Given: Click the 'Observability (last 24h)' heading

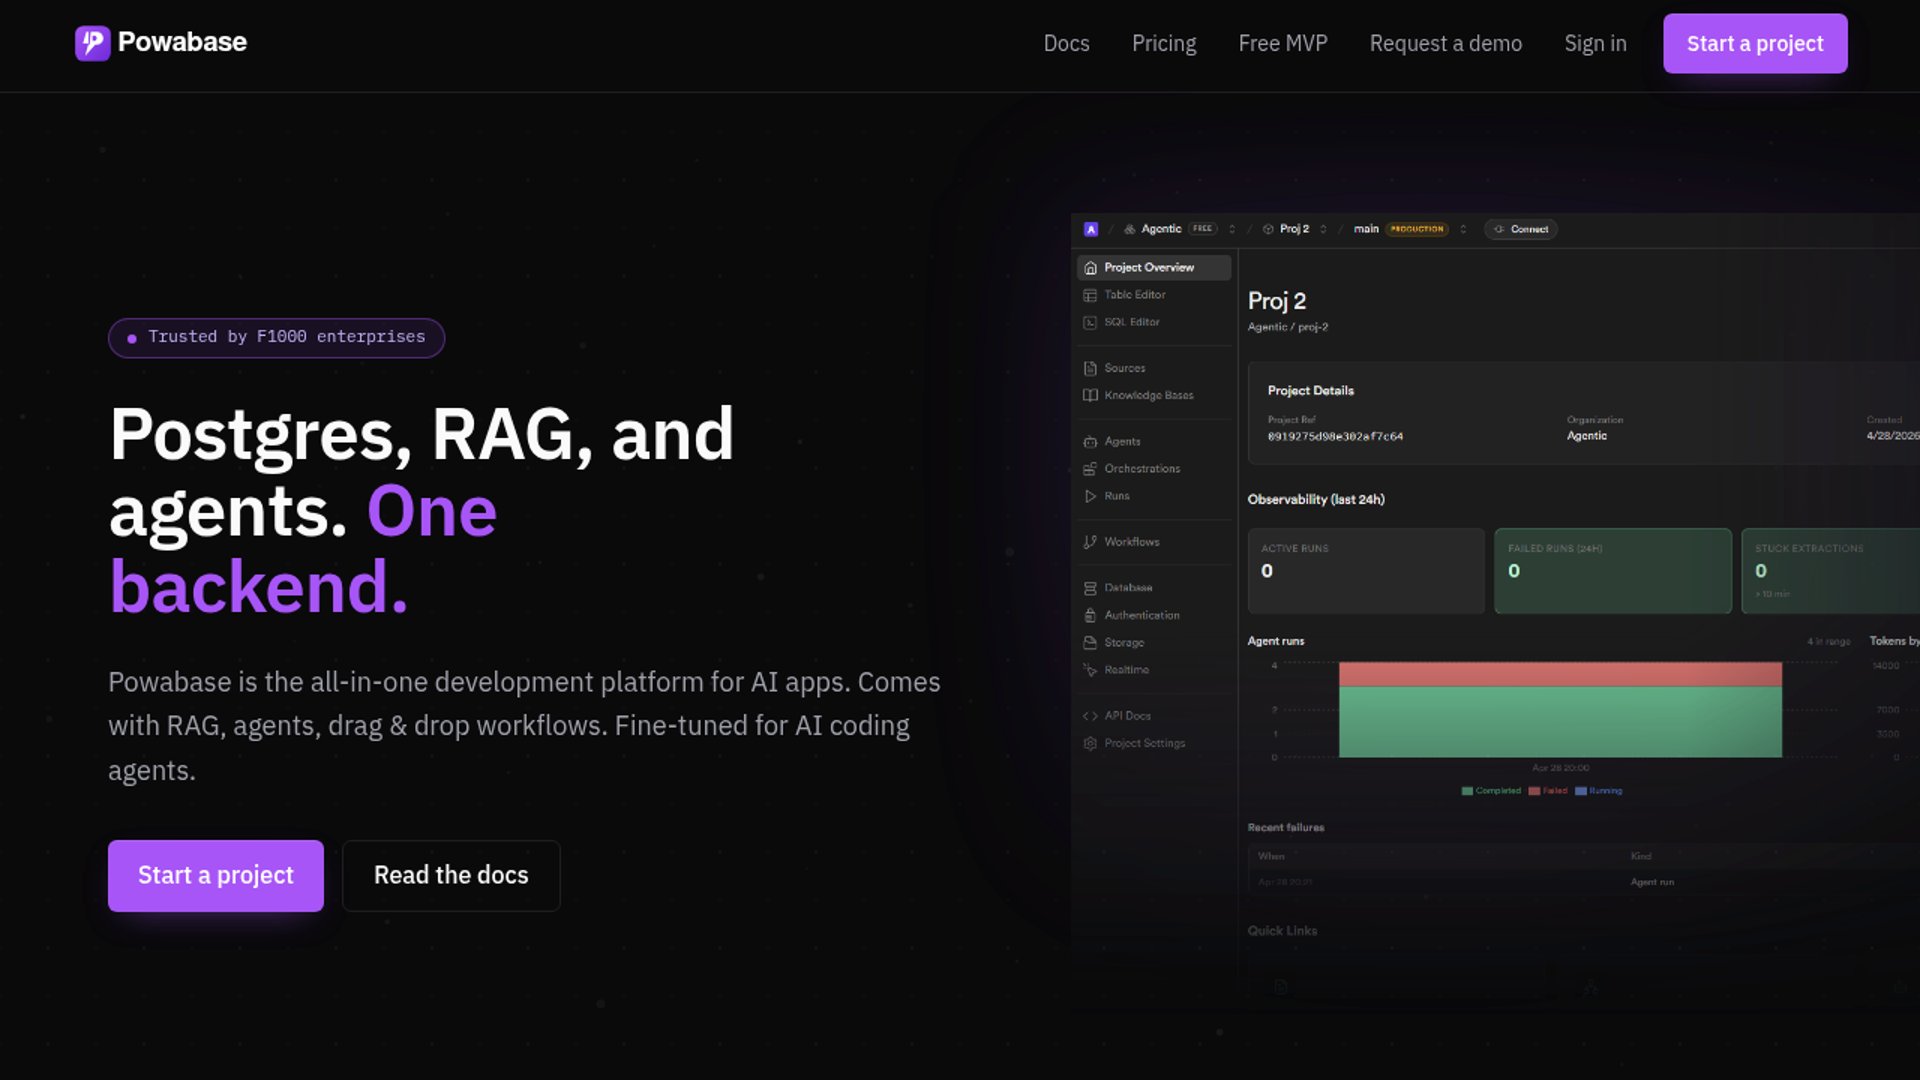Looking at the screenshot, I should [1316, 499].
